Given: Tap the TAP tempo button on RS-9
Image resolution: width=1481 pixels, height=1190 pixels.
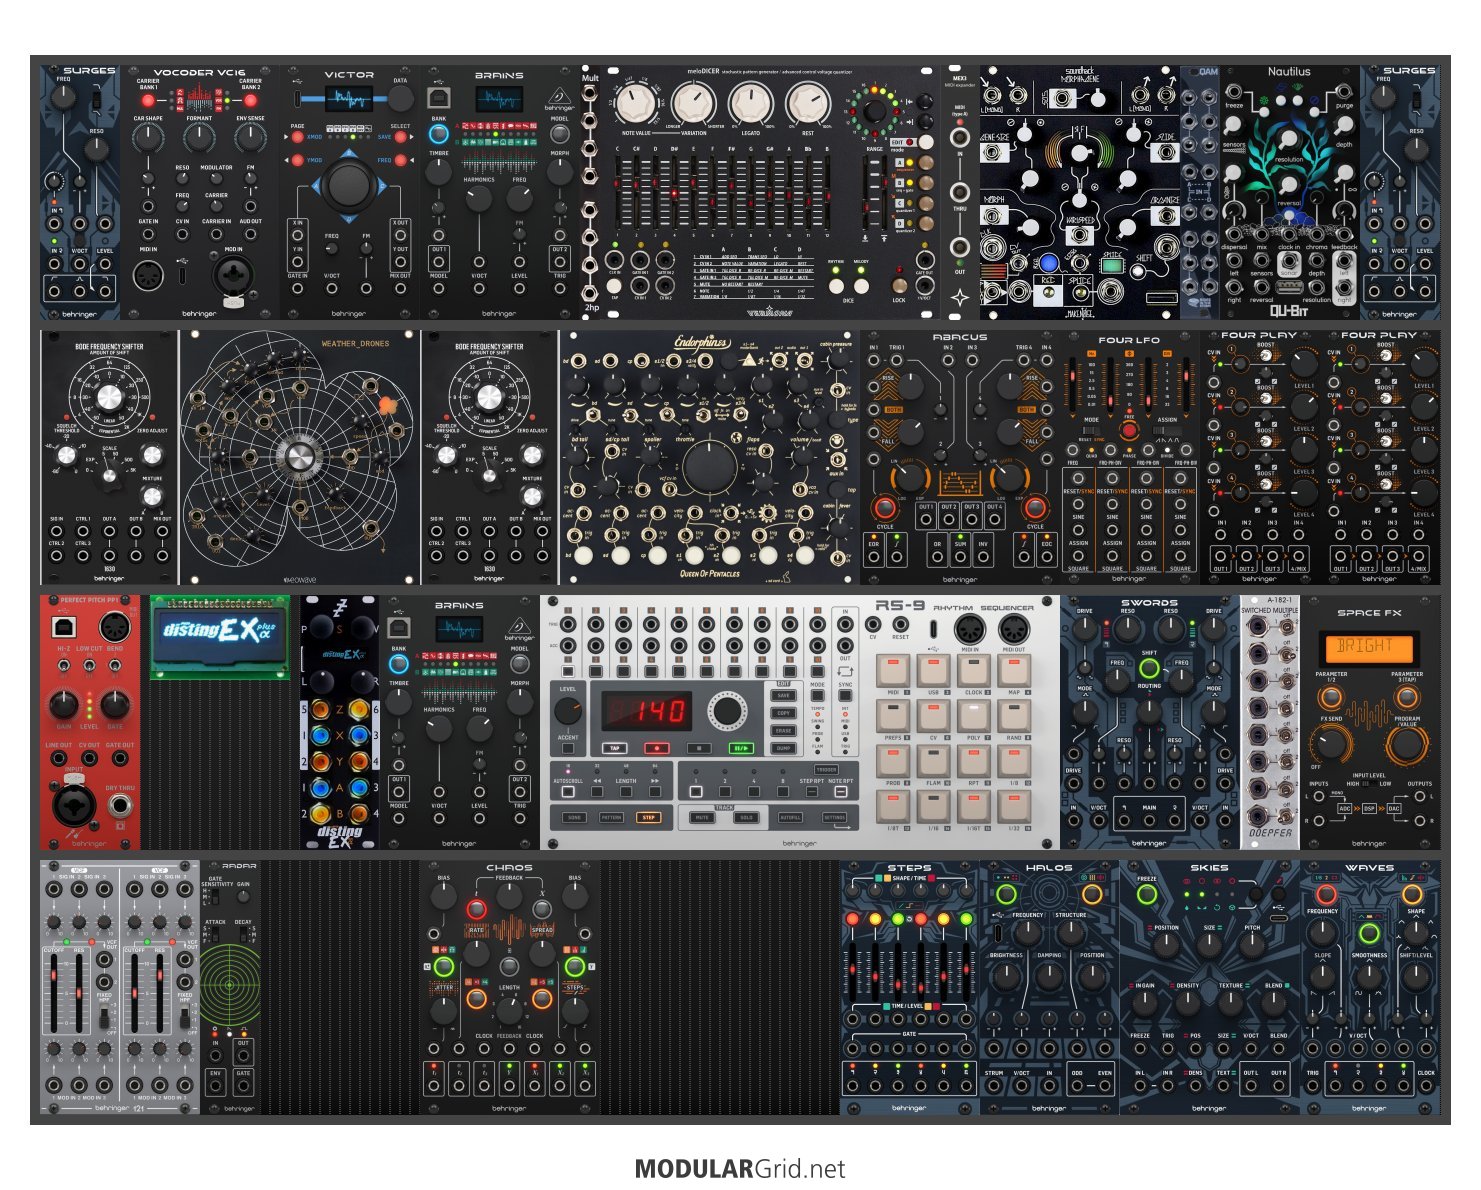Looking at the screenshot, I should [x=614, y=747].
